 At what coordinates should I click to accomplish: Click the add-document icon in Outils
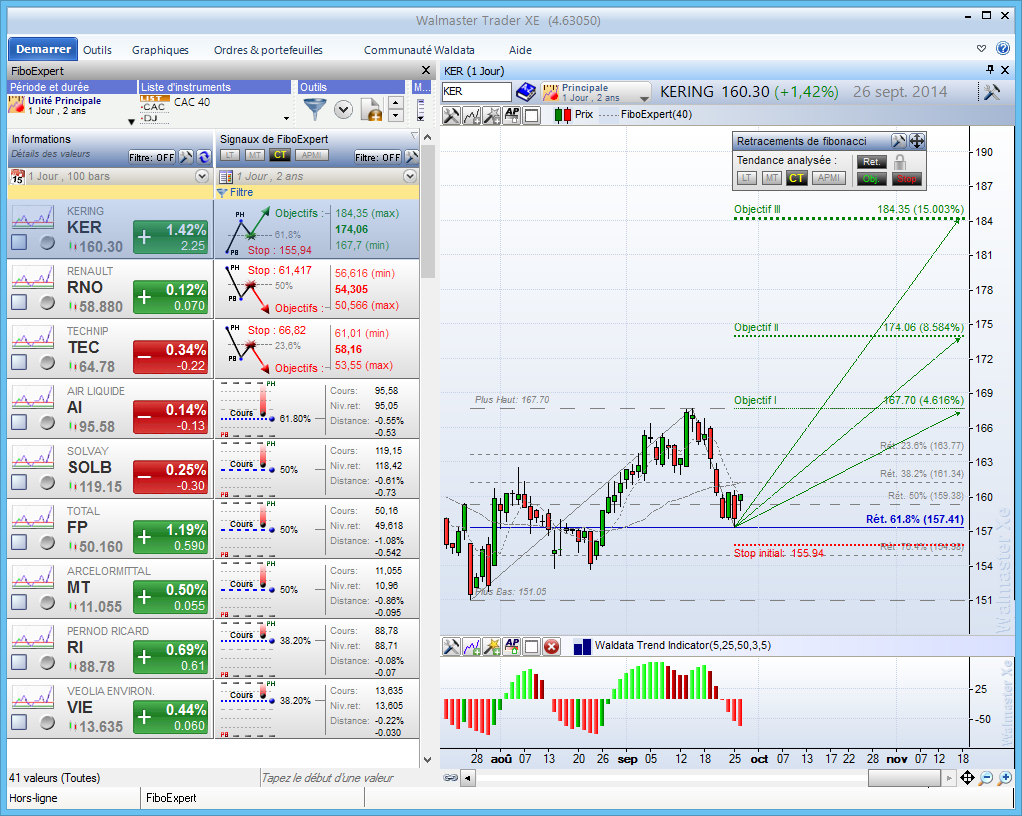coord(371,109)
